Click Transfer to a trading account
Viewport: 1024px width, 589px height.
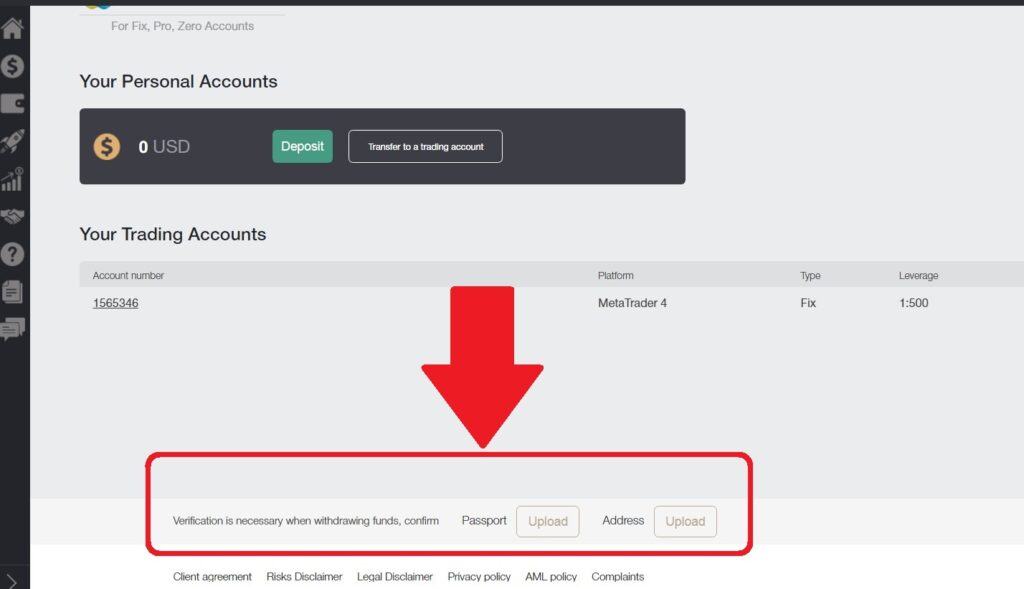click(x=425, y=146)
